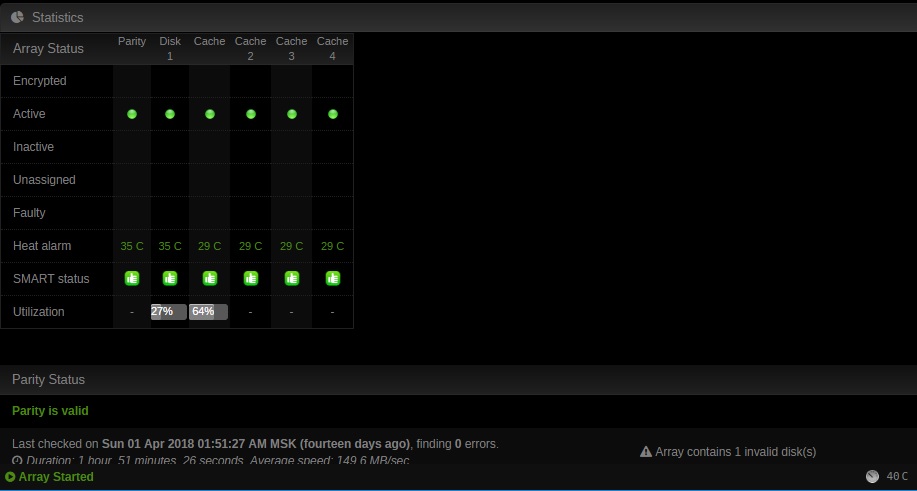Click the Unassigned row label
The image size is (917, 491).
(x=44, y=180)
